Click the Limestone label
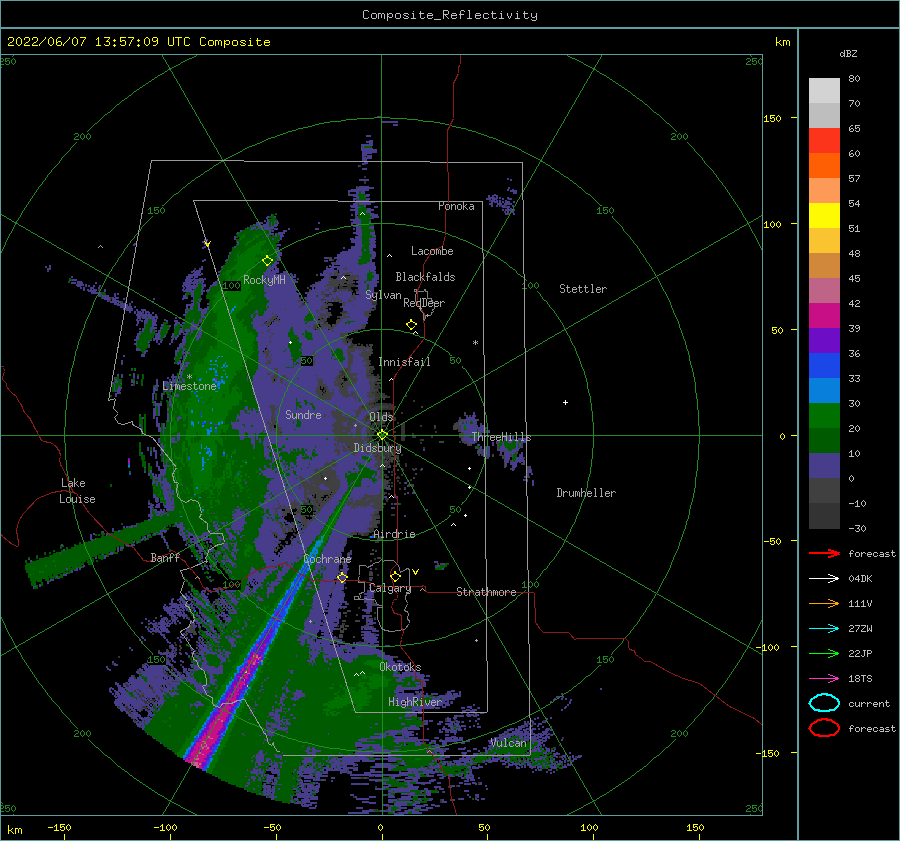900x841 pixels. pyautogui.click(x=189, y=386)
